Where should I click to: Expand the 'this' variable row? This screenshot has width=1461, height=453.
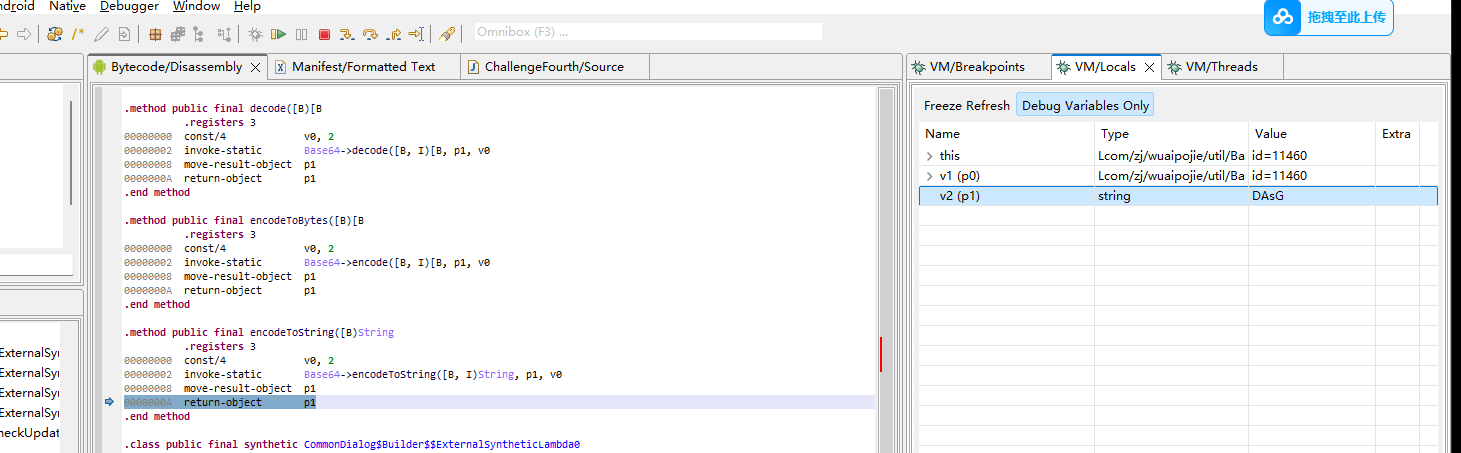930,156
